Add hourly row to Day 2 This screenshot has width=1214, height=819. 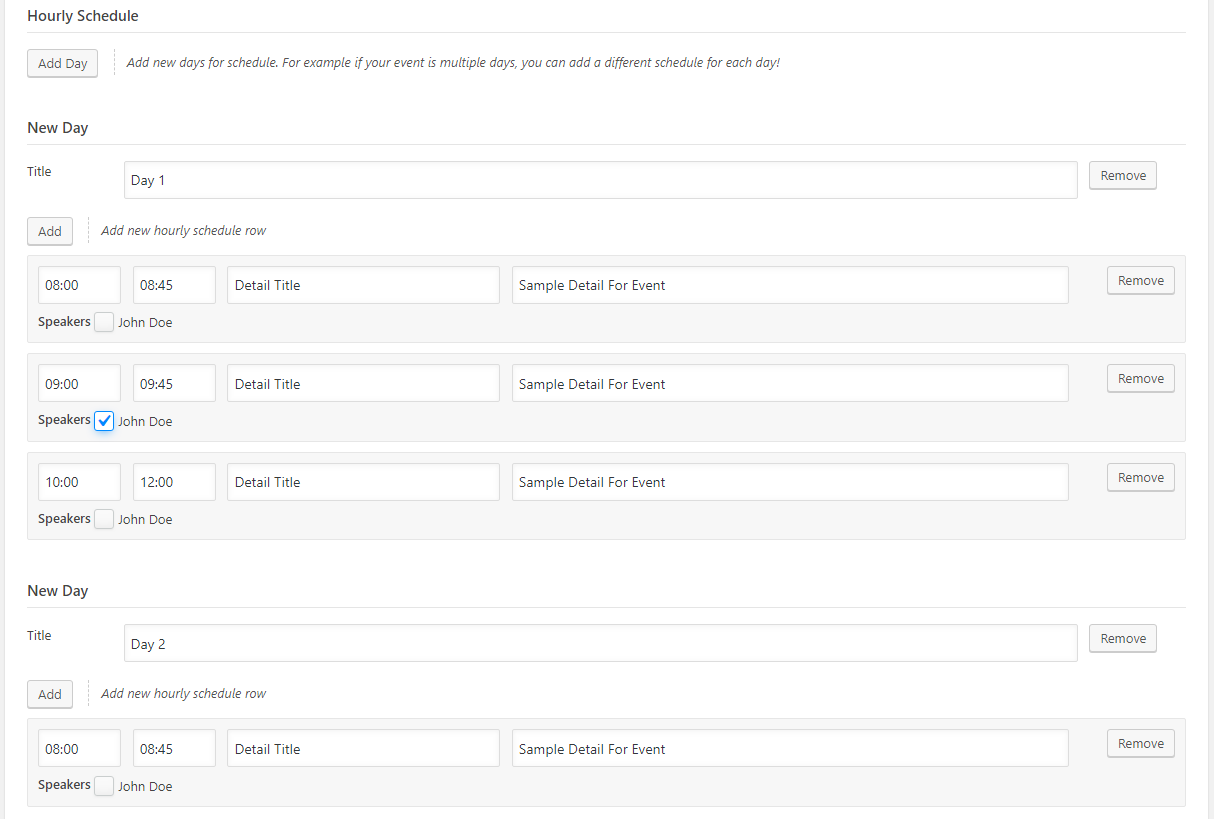[x=49, y=694]
